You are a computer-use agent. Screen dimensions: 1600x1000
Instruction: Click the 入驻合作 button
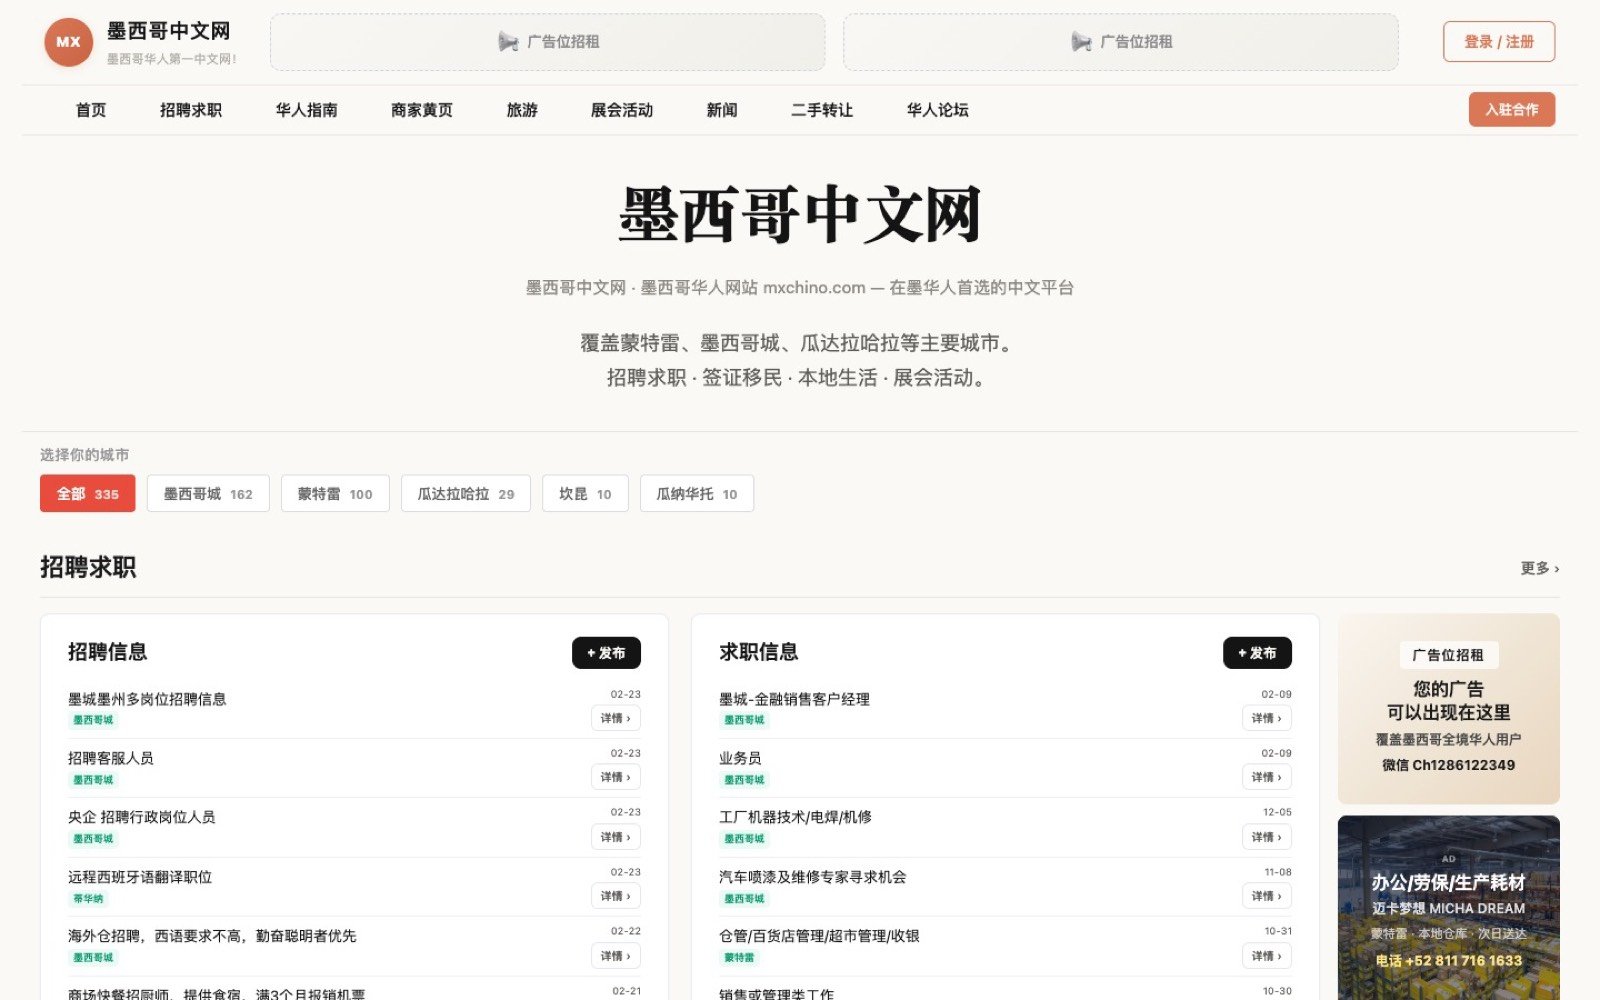(1511, 109)
